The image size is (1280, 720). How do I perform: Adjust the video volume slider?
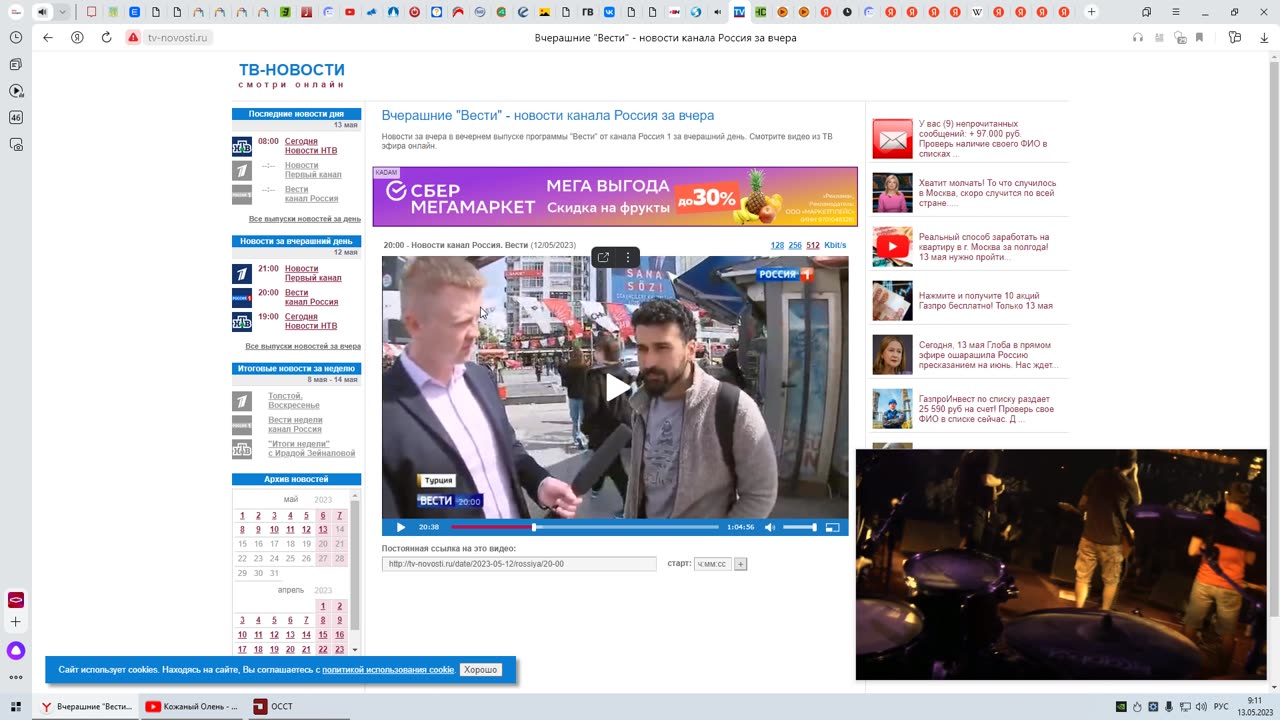point(799,527)
